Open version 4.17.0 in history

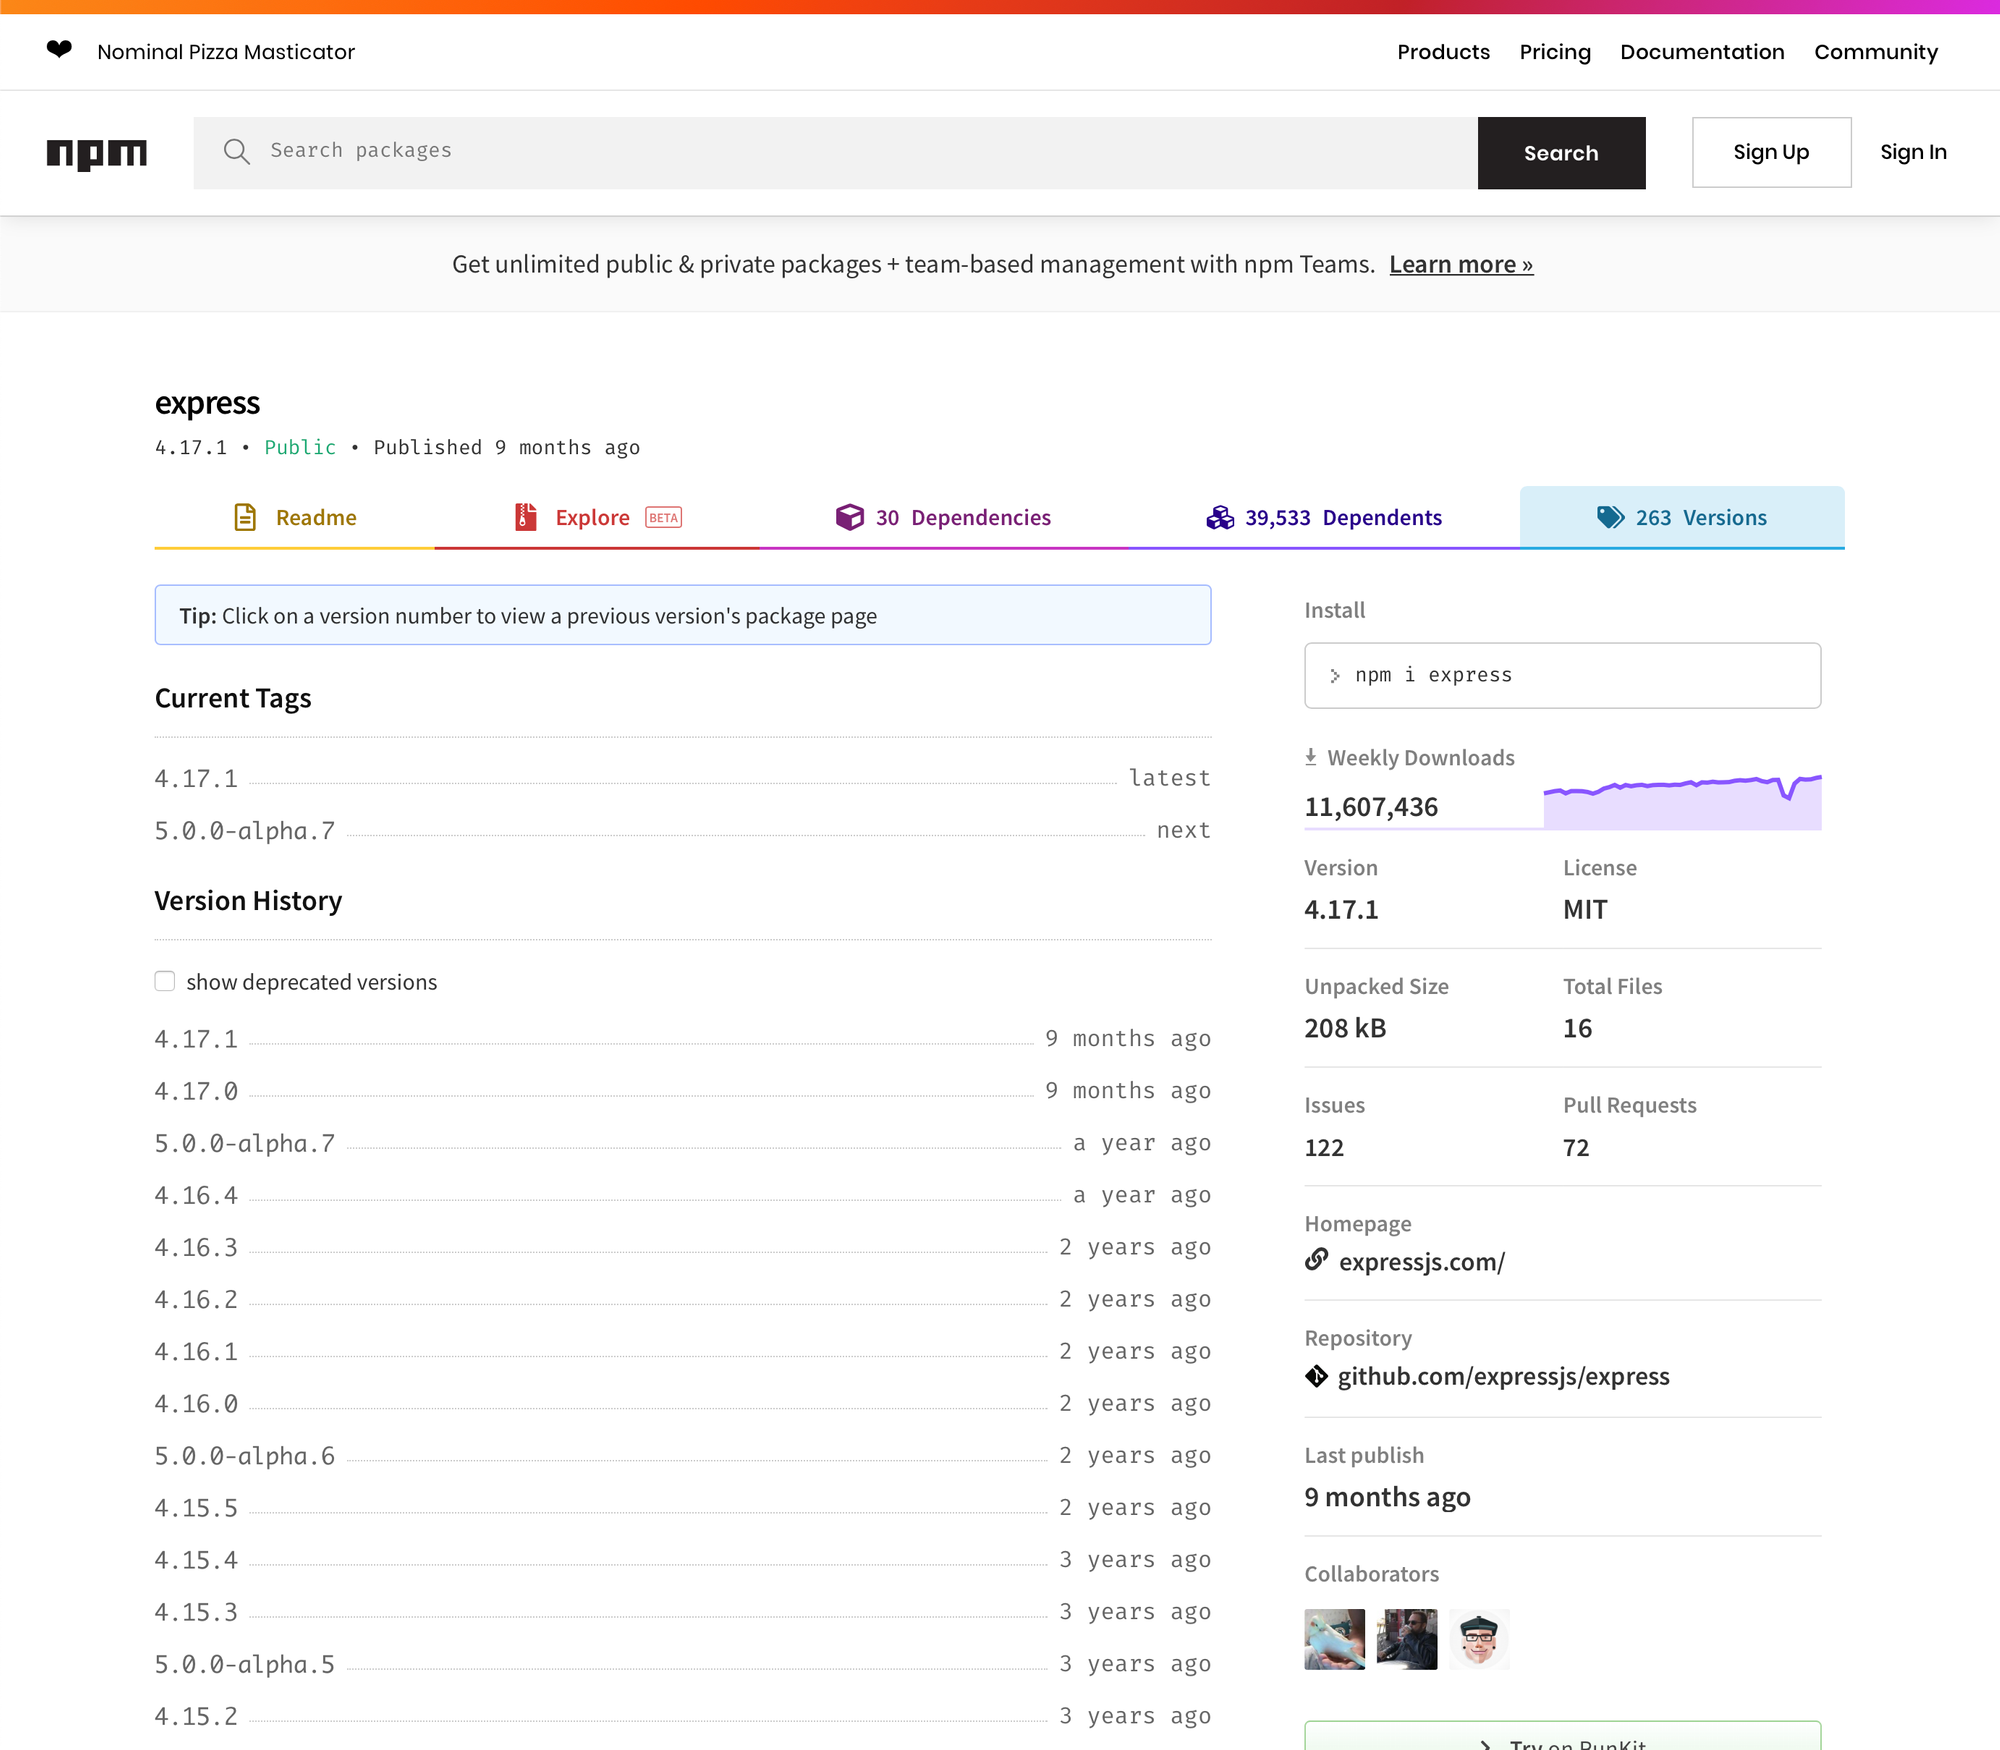196,1092
